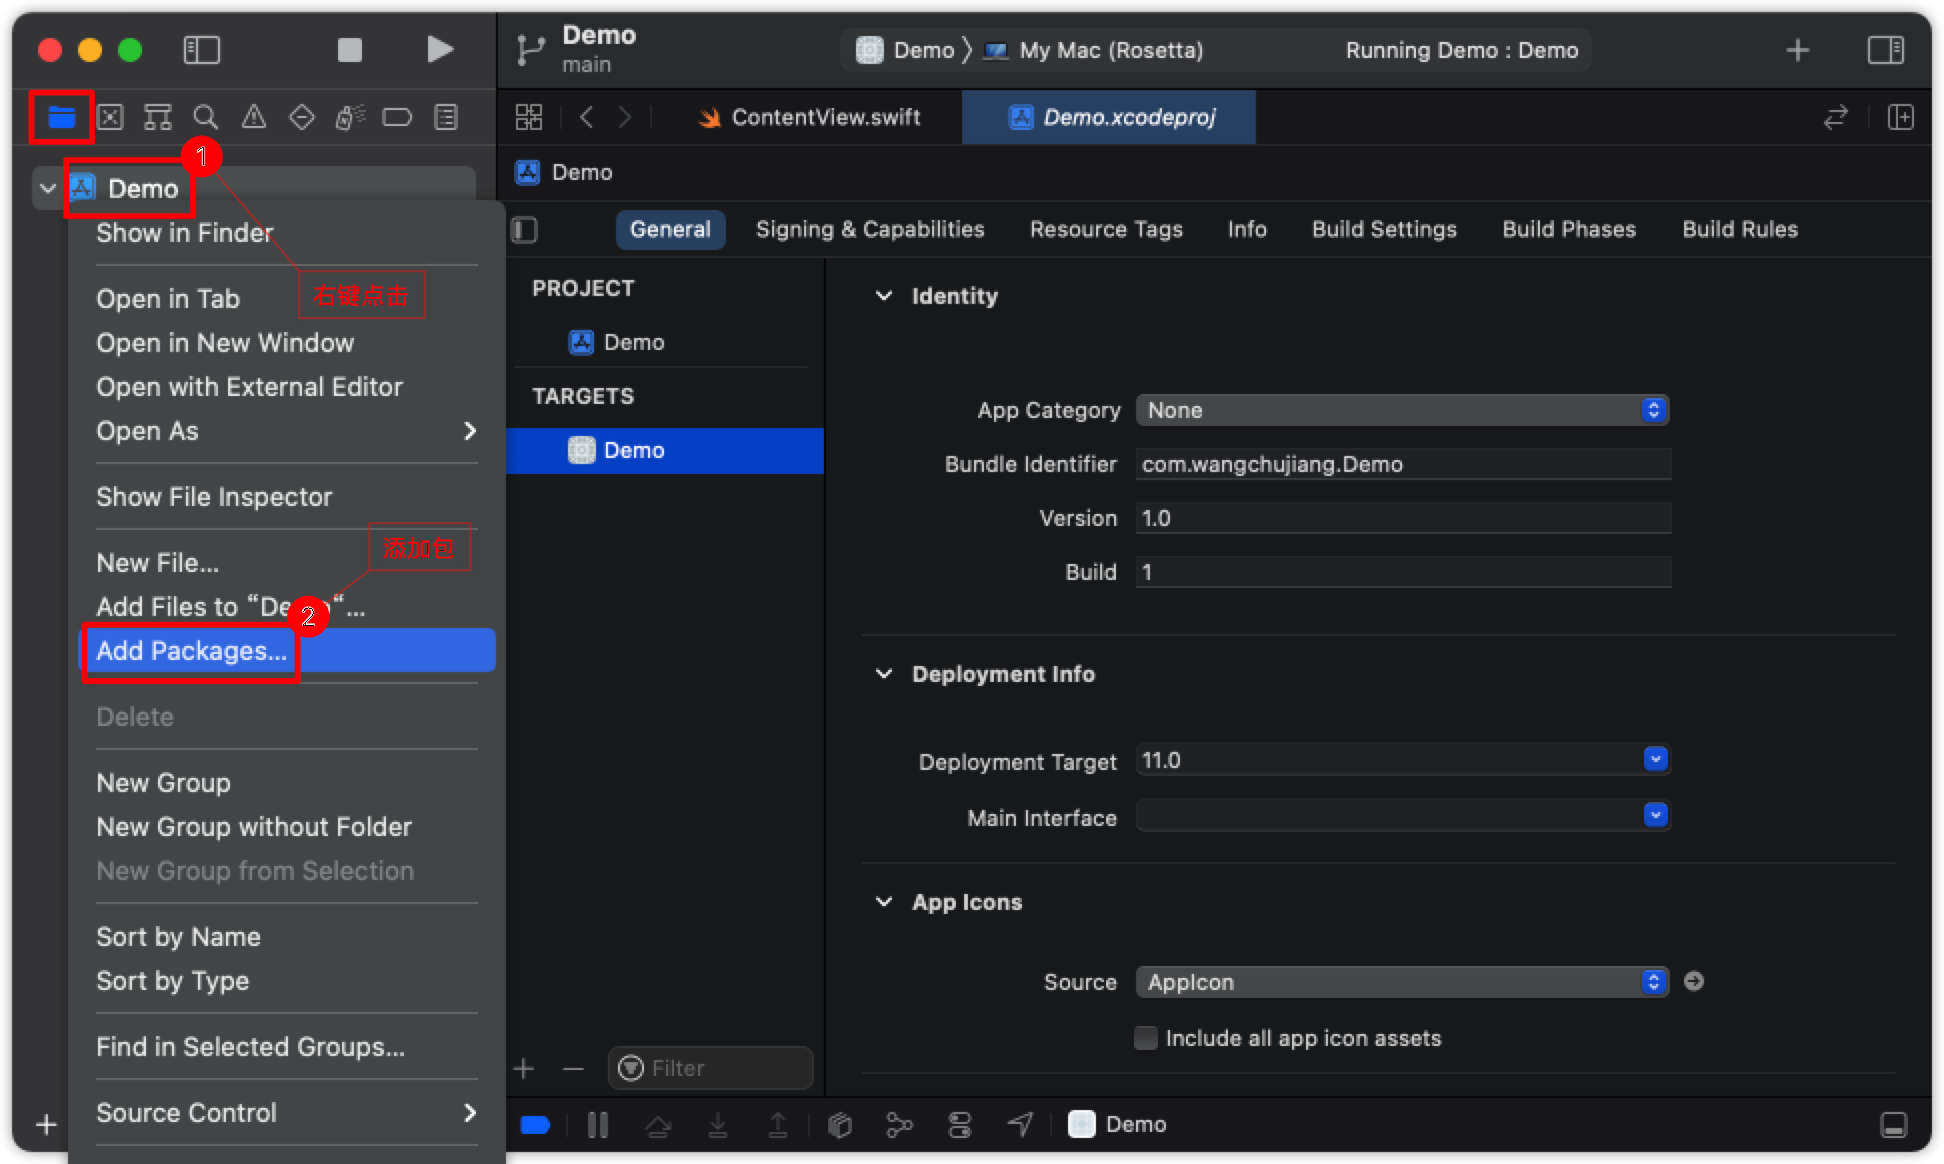Open the Issue navigator warning icon

(254, 117)
